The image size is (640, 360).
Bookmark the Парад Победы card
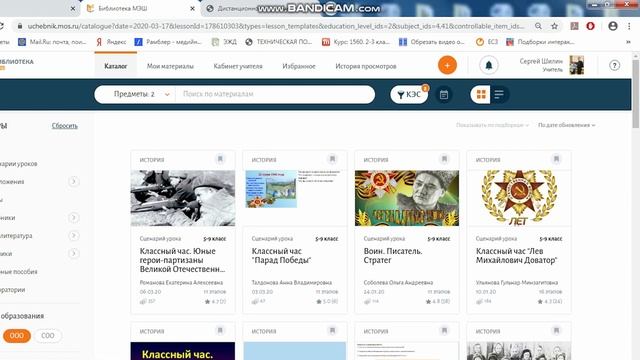coord(332,159)
